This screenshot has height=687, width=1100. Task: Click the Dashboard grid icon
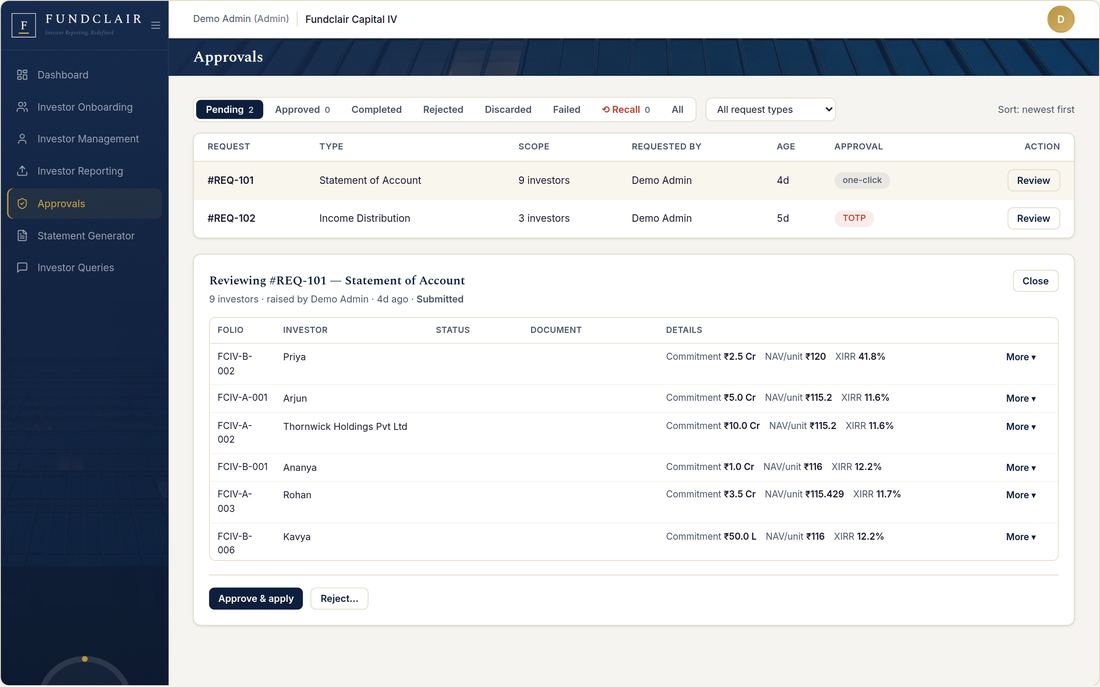click(x=22, y=75)
